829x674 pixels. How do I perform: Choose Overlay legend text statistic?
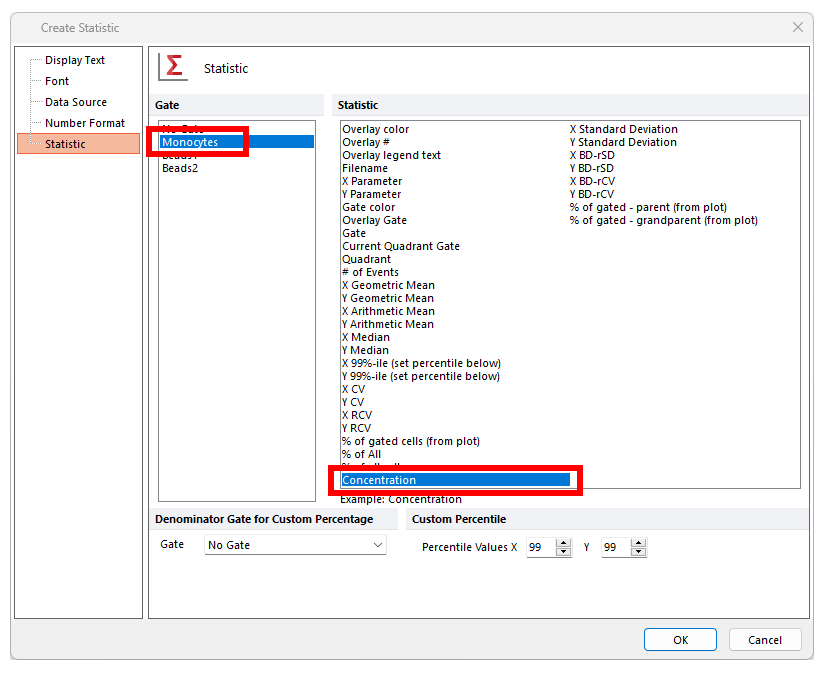coord(391,155)
